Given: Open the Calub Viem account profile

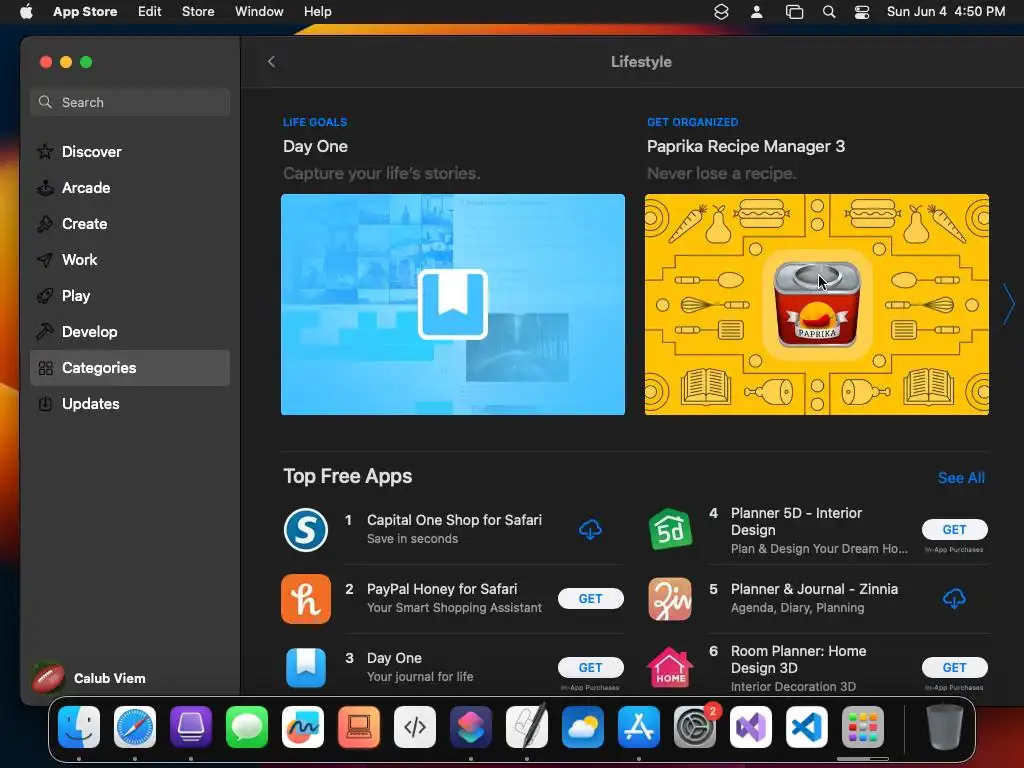Looking at the screenshot, I should tap(89, 678).
